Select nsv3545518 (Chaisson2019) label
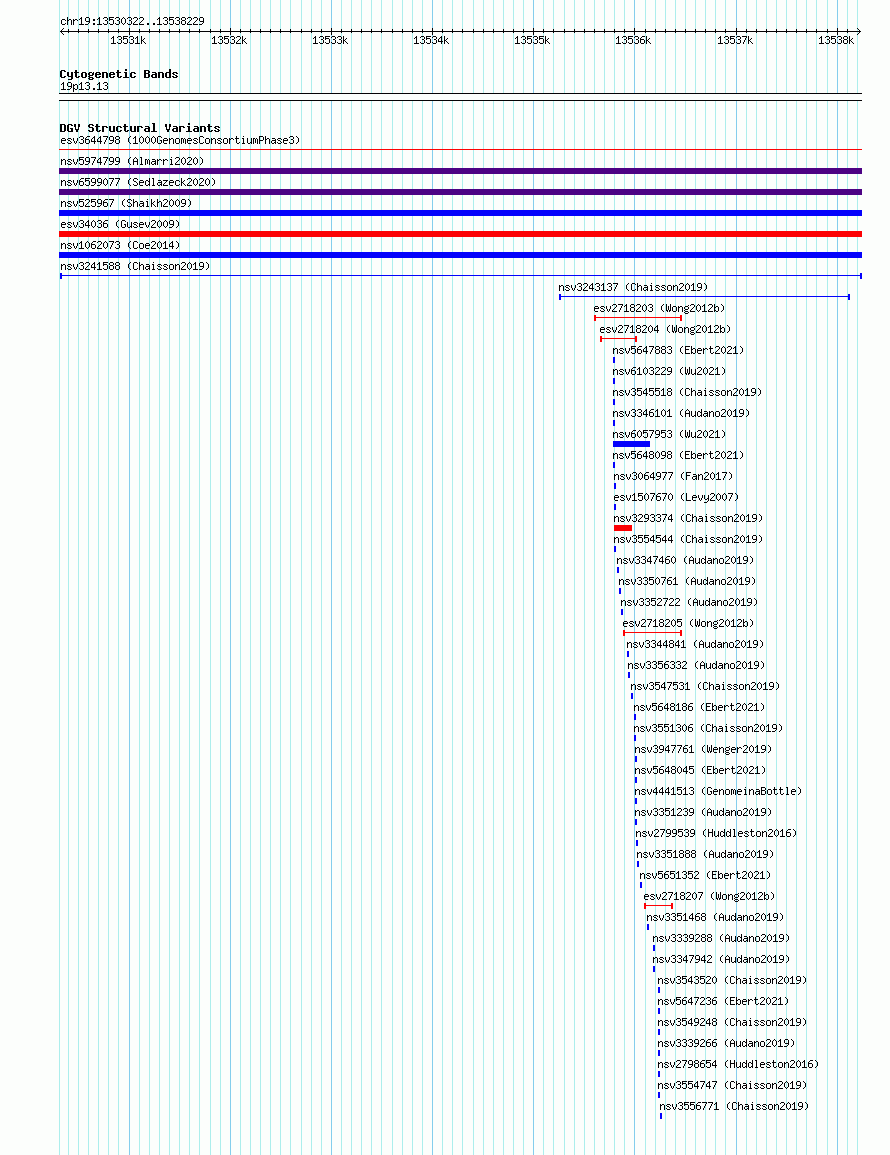The image size is (890, 1155). pos(687,392)
